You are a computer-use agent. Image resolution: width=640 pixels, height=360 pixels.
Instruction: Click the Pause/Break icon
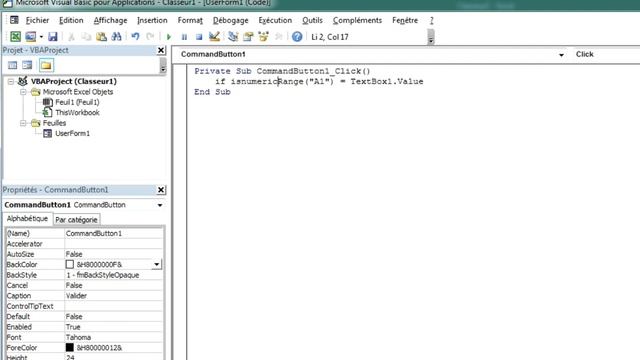tap(184, 37)
